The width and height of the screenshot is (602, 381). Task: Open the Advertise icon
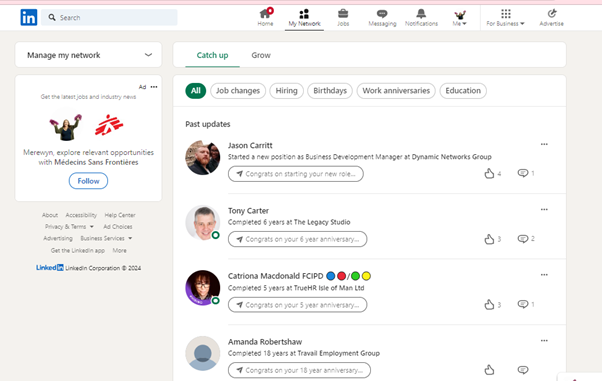pos(551,18)
